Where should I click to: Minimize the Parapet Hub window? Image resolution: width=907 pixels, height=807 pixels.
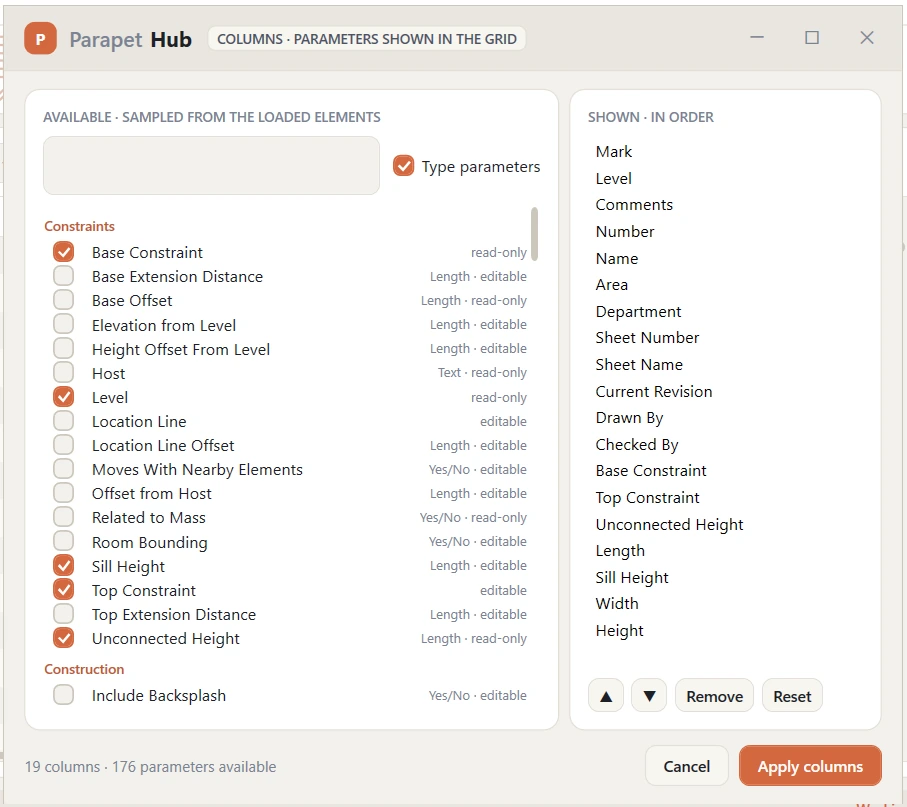[757, 38]
